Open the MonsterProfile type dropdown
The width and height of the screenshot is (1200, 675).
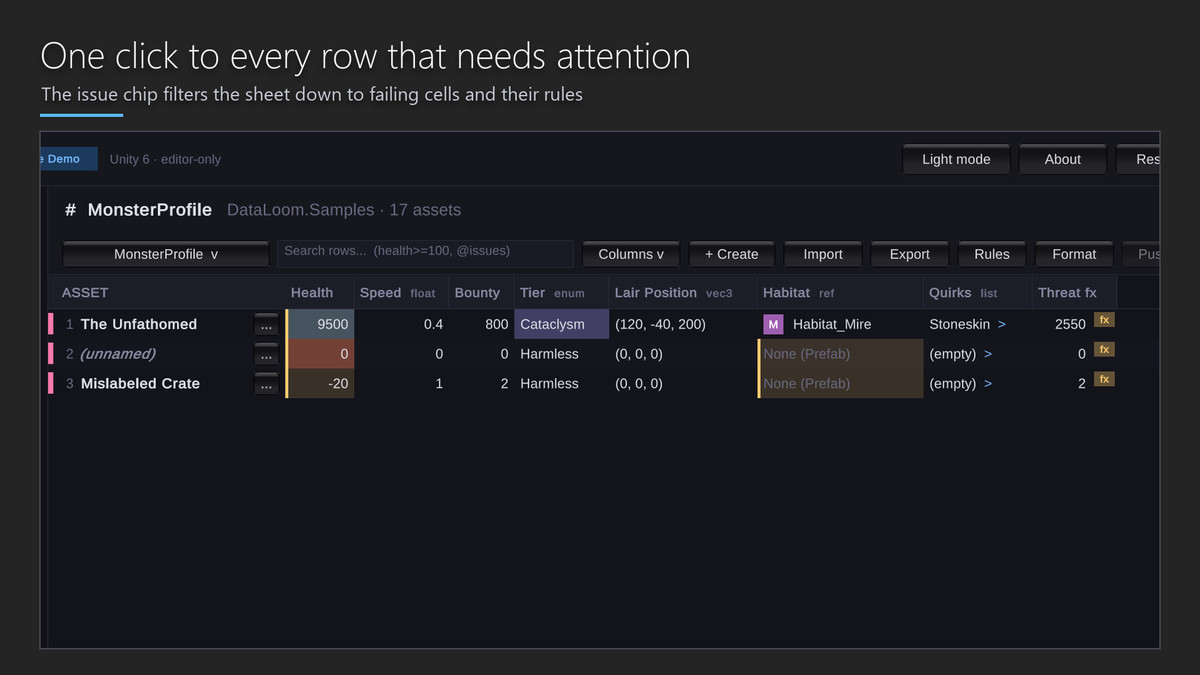tap(166, 254)
